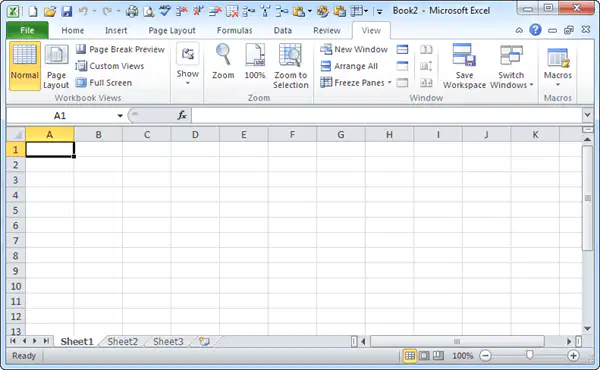The image size is (600, 370).
Task: Switch to the Sheet2 tab
Action: [x=122, y=341]
